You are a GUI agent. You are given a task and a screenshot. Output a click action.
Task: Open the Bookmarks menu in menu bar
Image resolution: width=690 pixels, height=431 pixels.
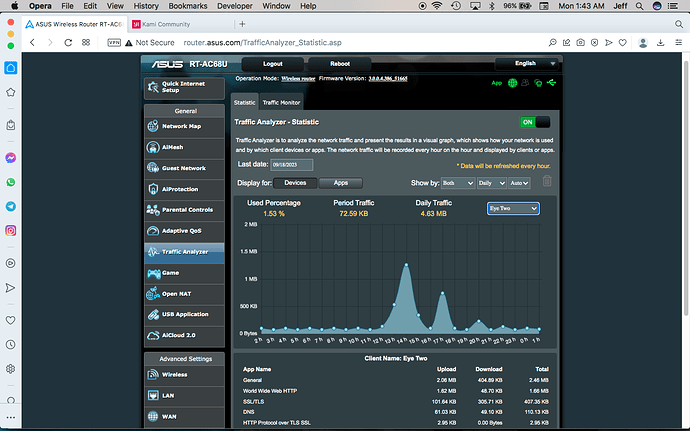[x=188, y=6]
